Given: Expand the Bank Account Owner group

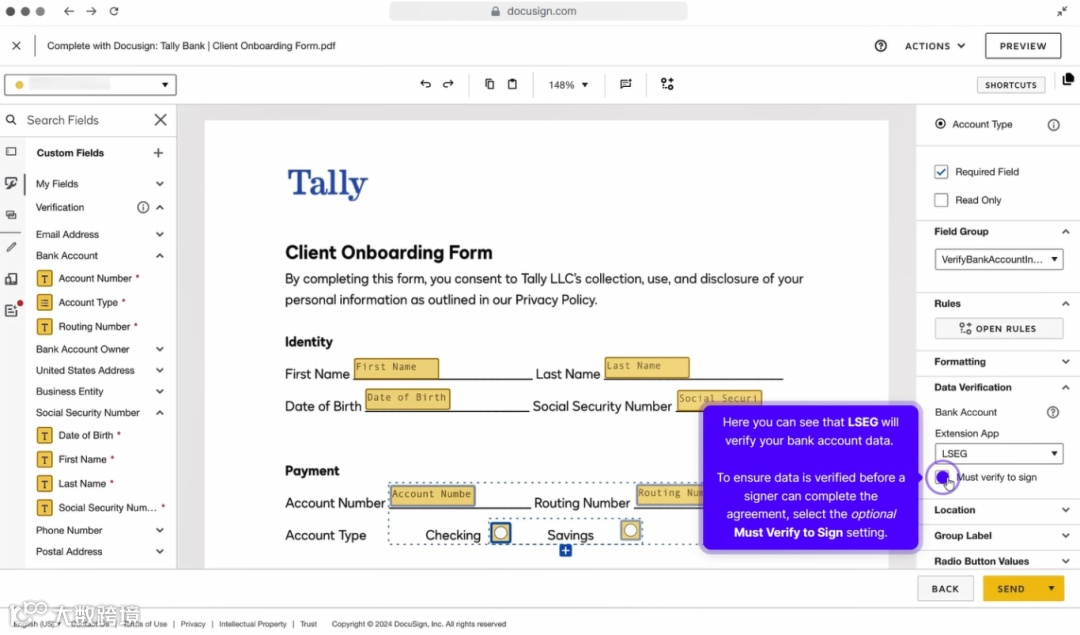Looking at the screenshot, I should (160, 349).
